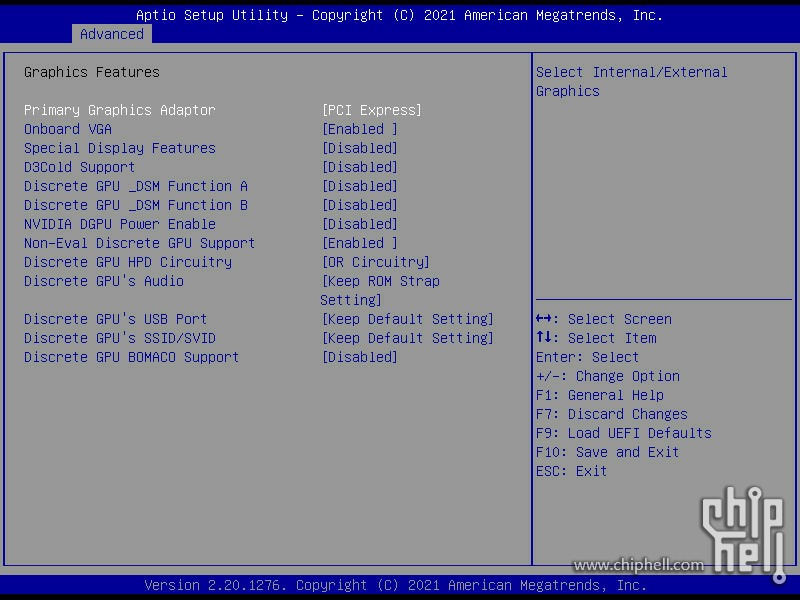
Task: Select Discrete GPU's Audio item
Action: [x=104, y=281]
